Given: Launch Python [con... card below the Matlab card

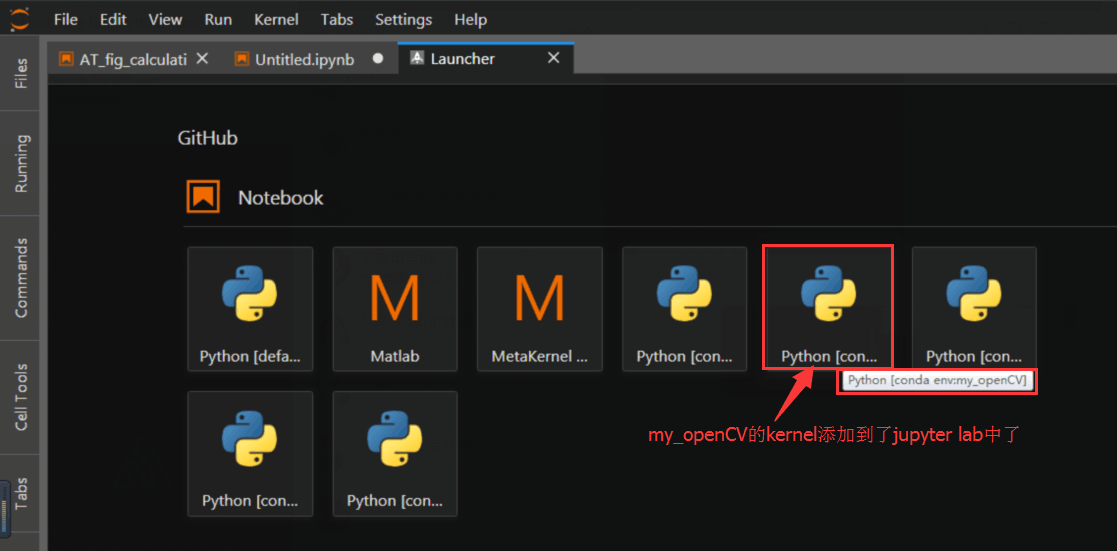Looking at the screenshot, I should click(395, 453).
